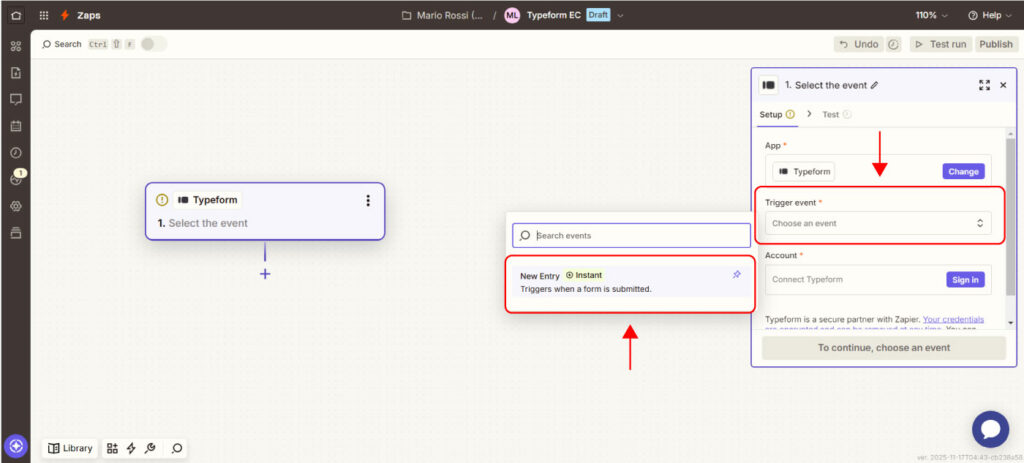Click the Publish button
This screenshot has height=463, width=1024.
click(x=995, y=44)
